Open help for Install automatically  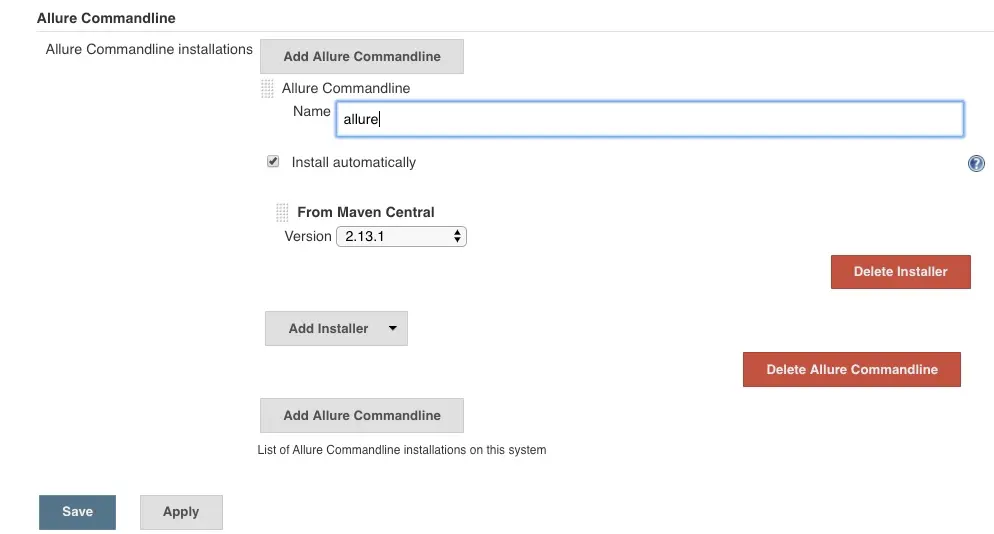coord(976,164)
